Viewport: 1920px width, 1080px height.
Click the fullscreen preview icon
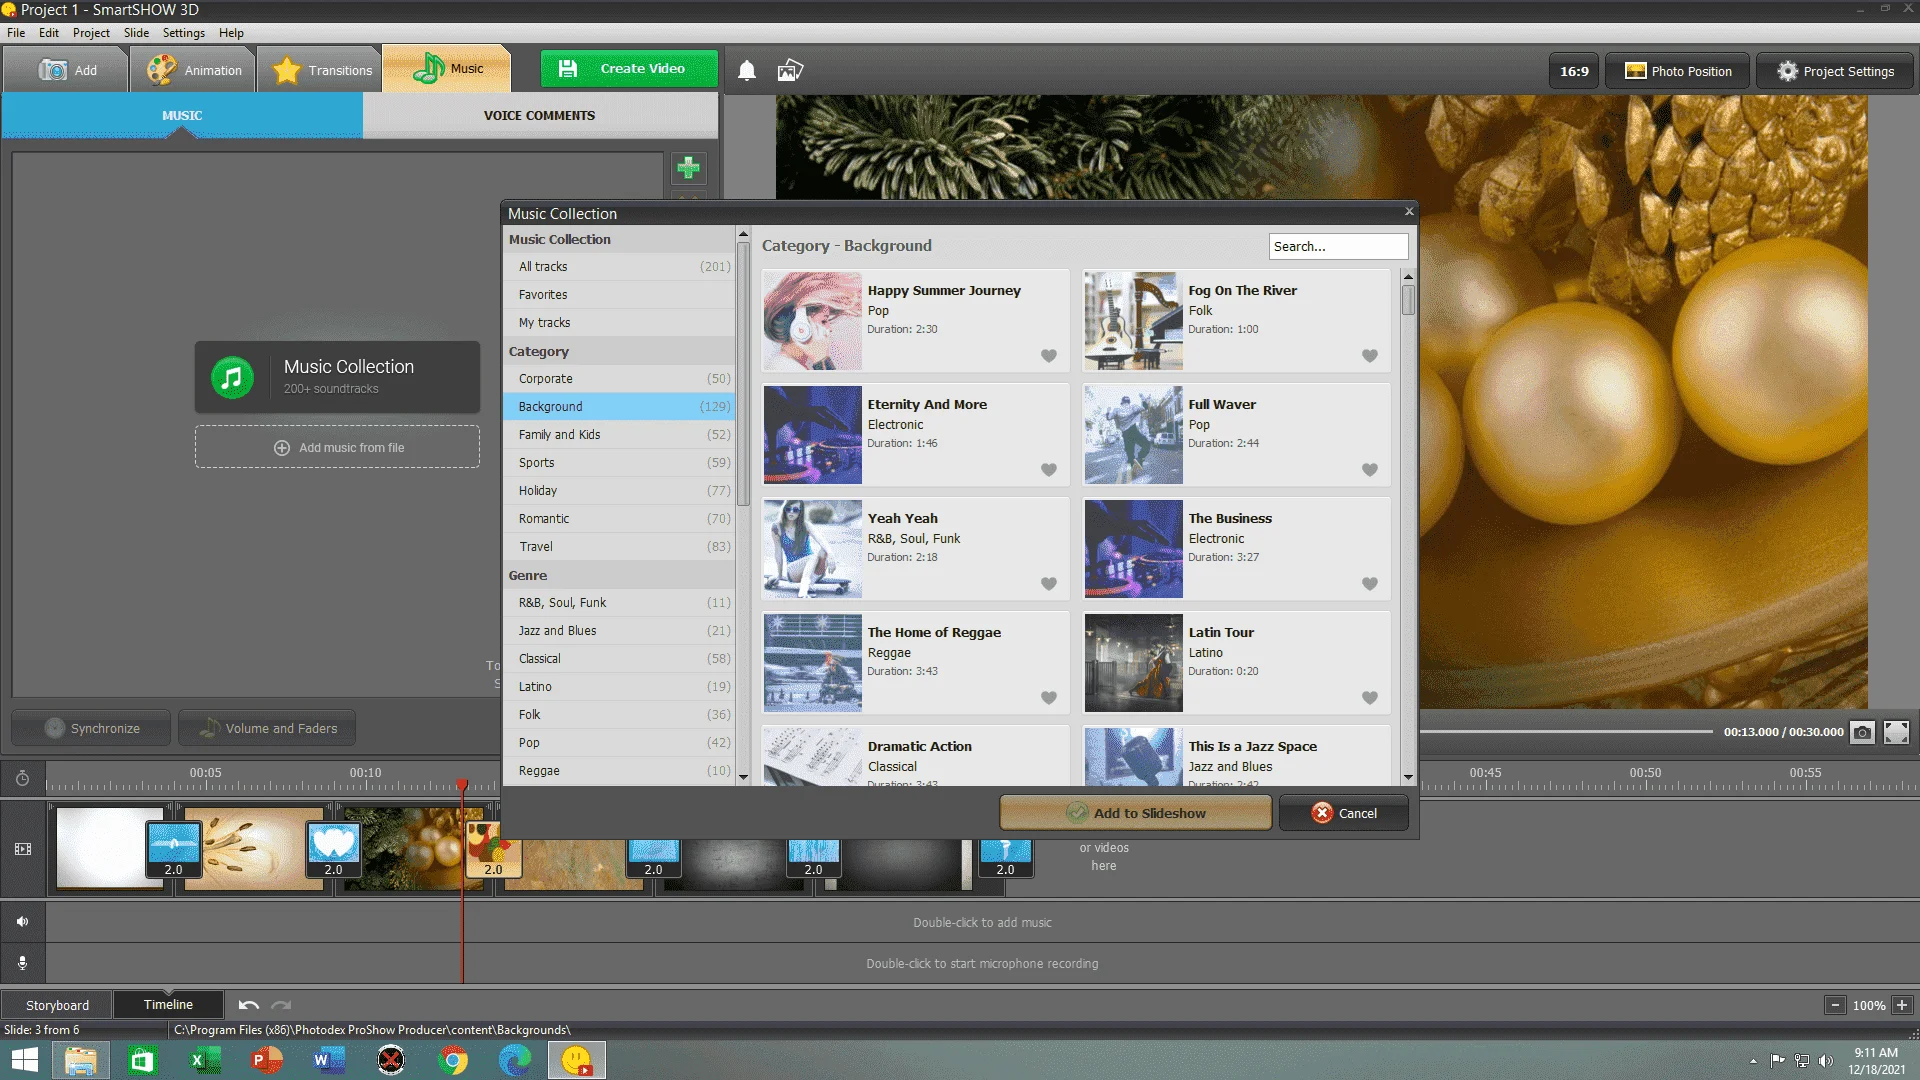pos(1896,732)
